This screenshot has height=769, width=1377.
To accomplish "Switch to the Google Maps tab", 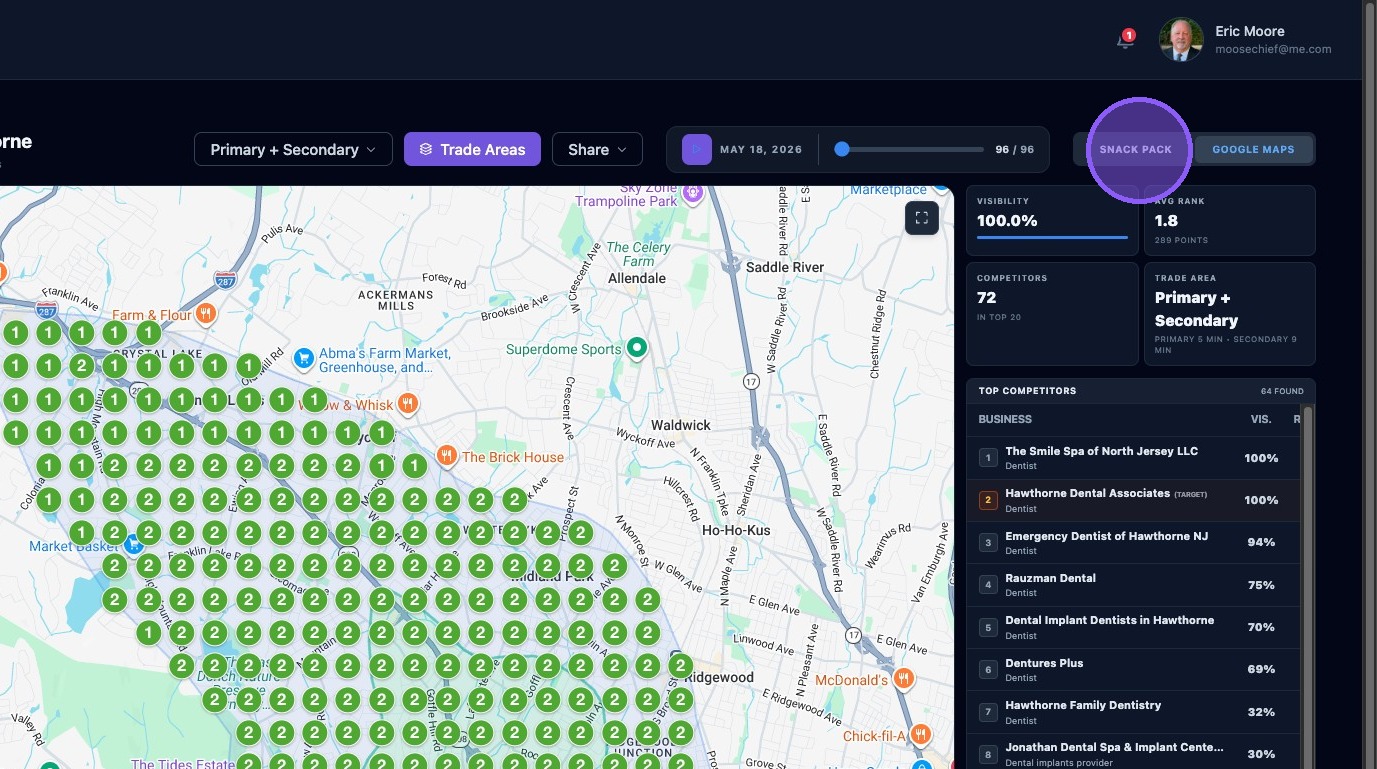I will pos(1253,149).
